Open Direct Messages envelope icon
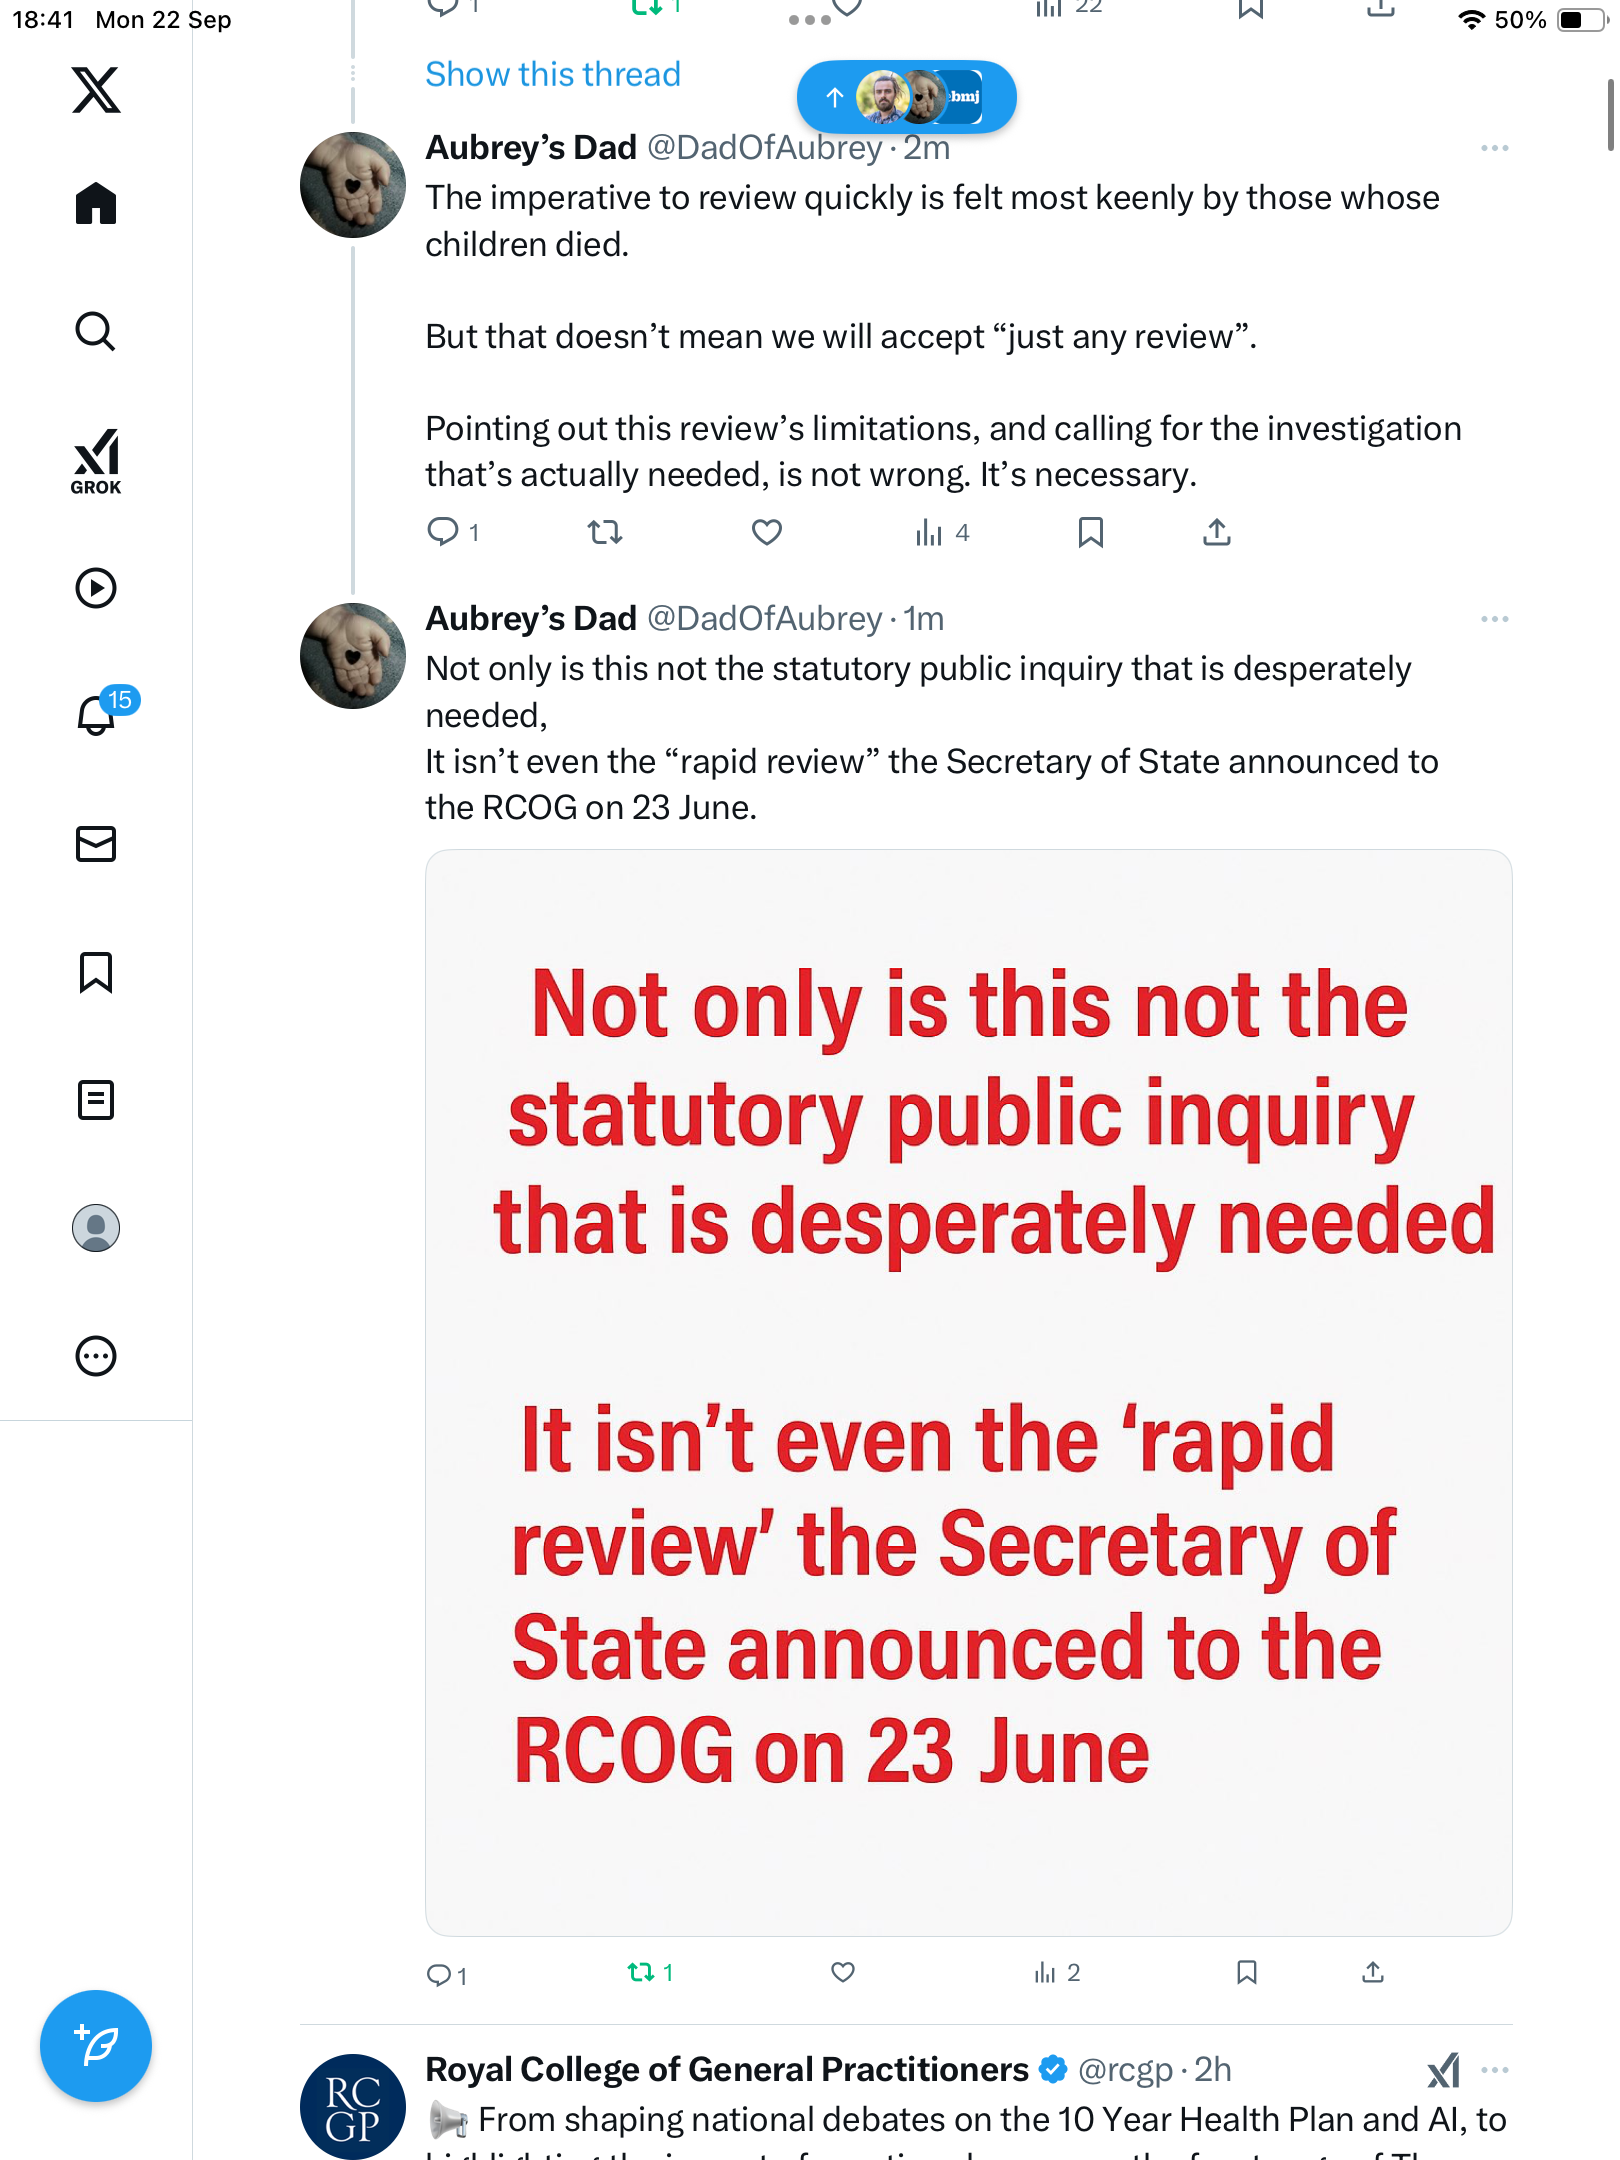 [x=96, y=844]
